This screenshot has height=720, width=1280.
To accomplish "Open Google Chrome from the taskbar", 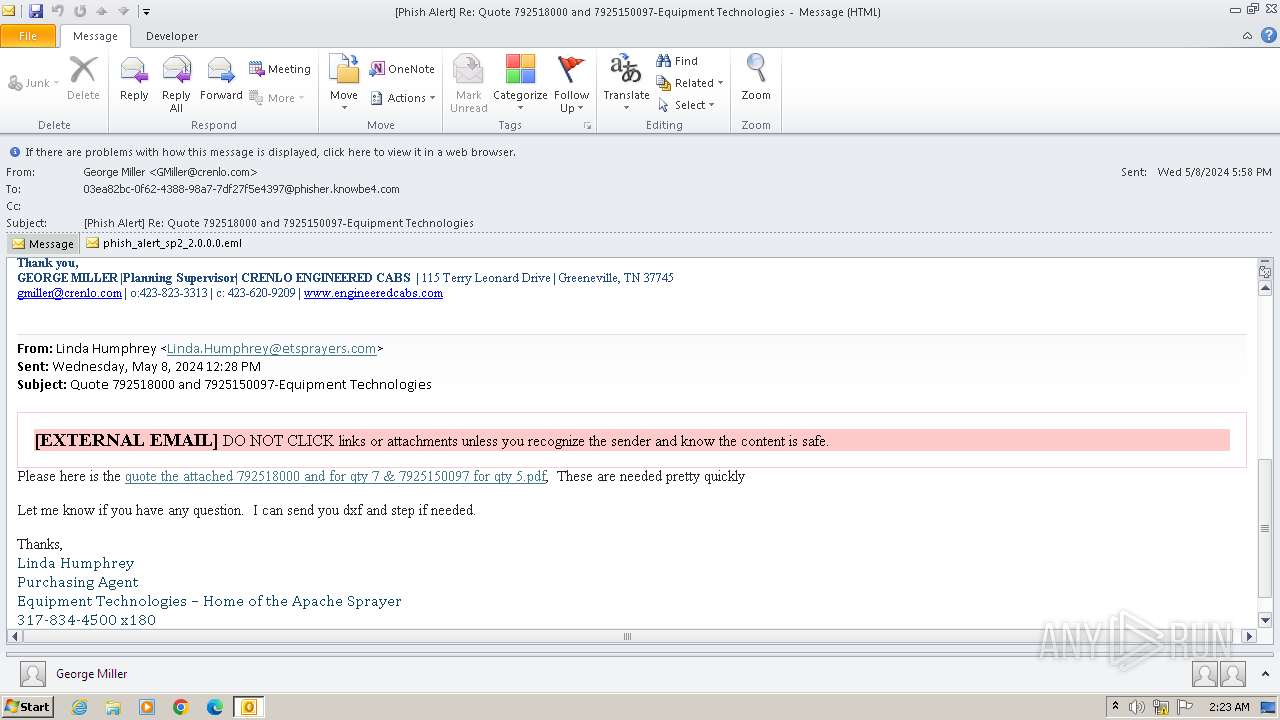I will point(181,707).
